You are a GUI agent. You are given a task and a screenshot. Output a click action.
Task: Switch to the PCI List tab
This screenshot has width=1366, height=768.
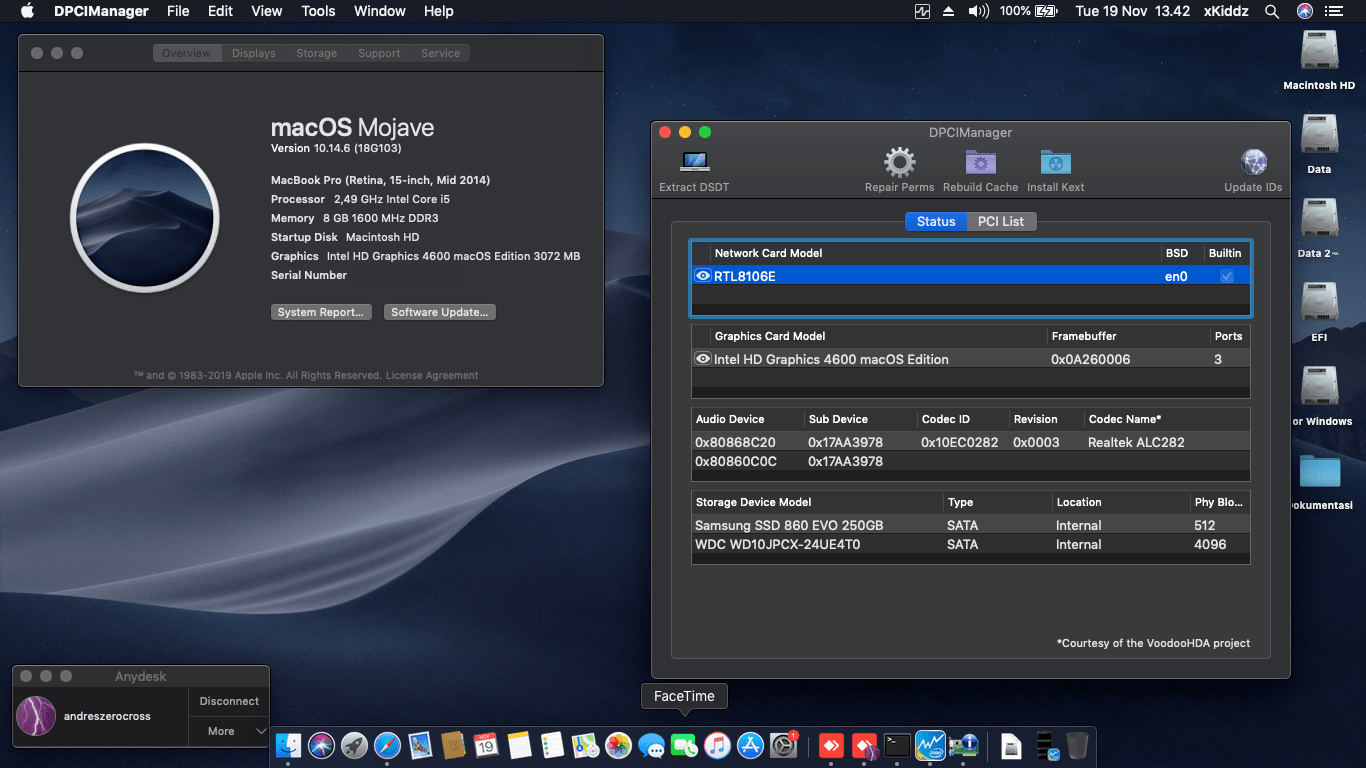1002,221
